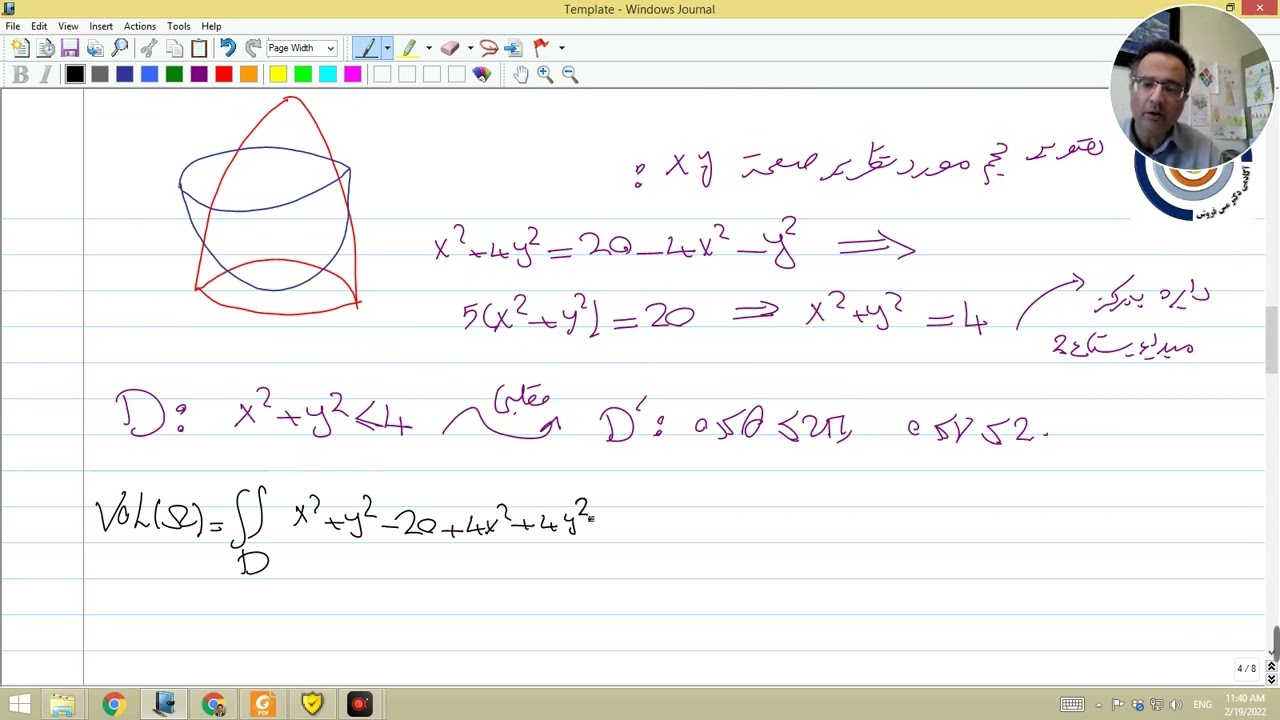The height and width of the screenshot is (720, 1280).
Task: Click the Redo arrow icon
Action: coord(253,48)
